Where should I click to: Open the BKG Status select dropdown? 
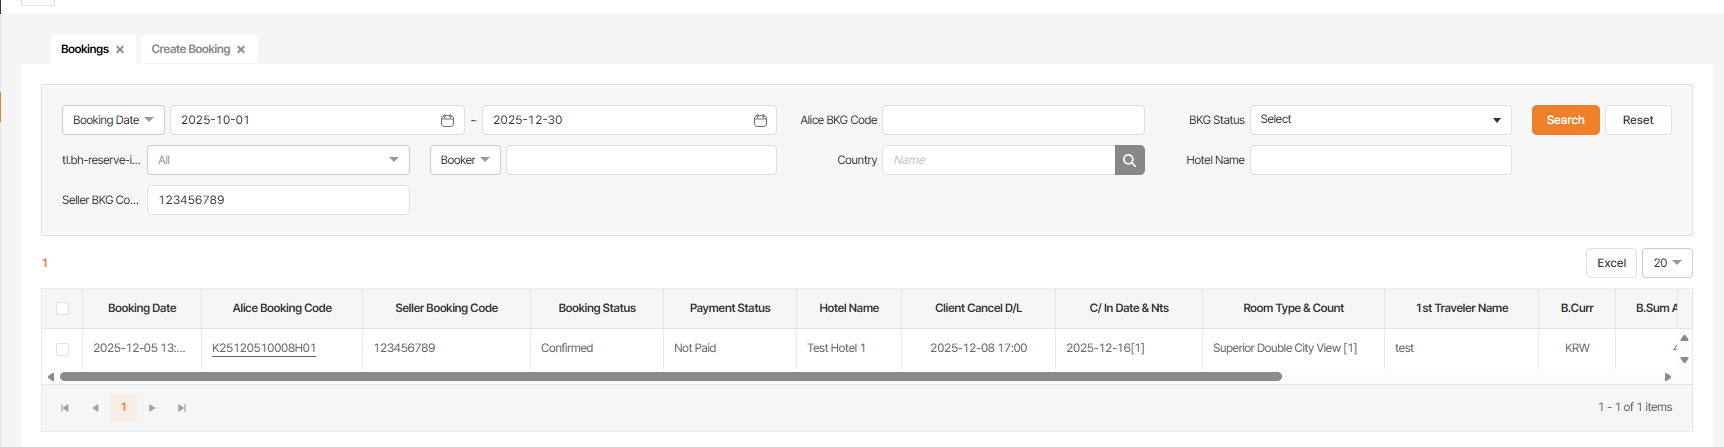click(x=1379, y=120)
